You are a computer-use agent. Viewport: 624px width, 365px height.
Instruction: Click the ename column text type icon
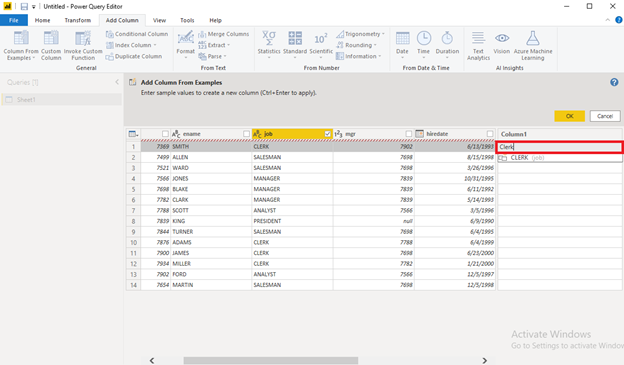click(176, 134)
